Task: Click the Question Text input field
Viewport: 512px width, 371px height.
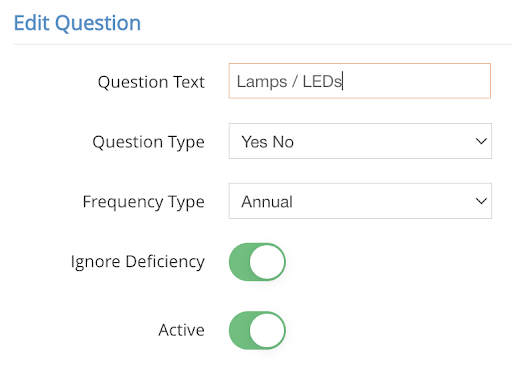Action: point(360,81)
